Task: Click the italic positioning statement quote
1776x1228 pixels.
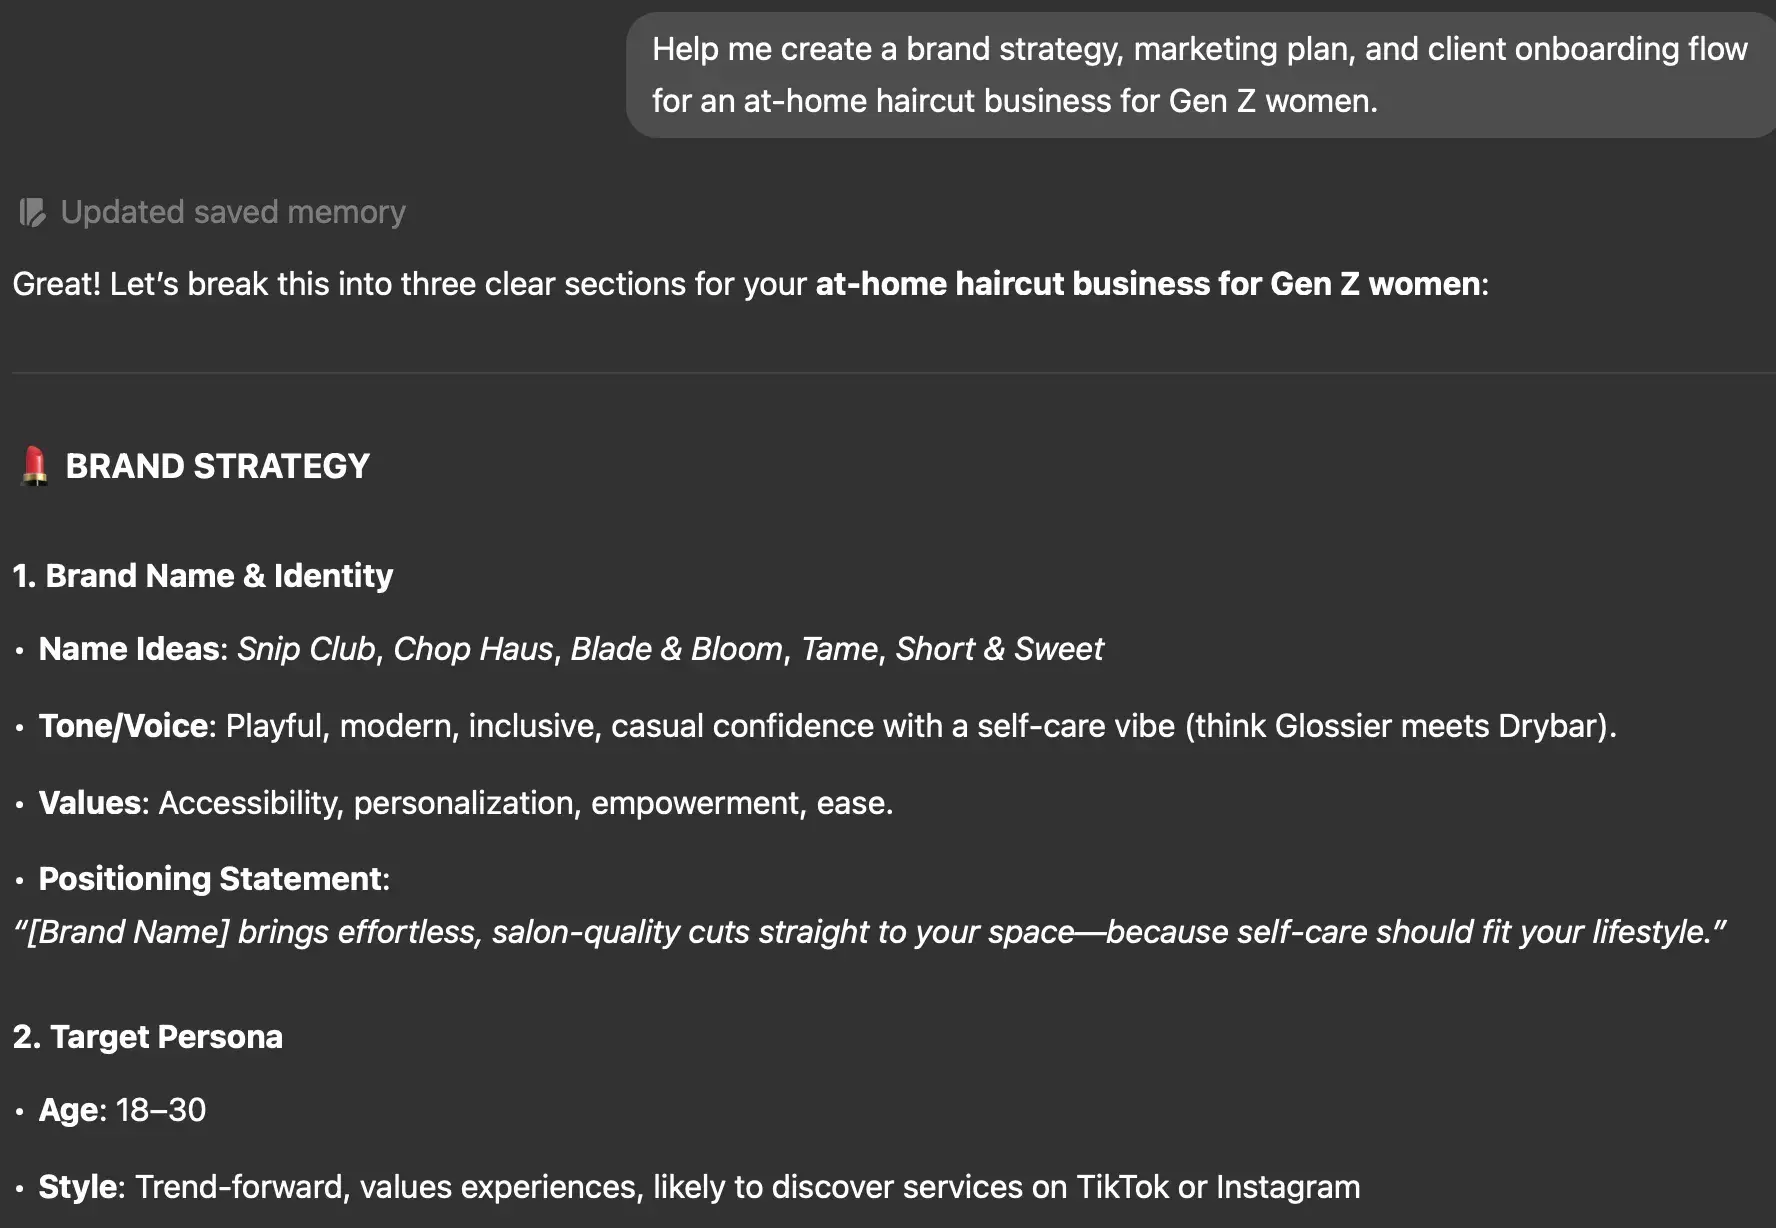Action: (870, 932)
